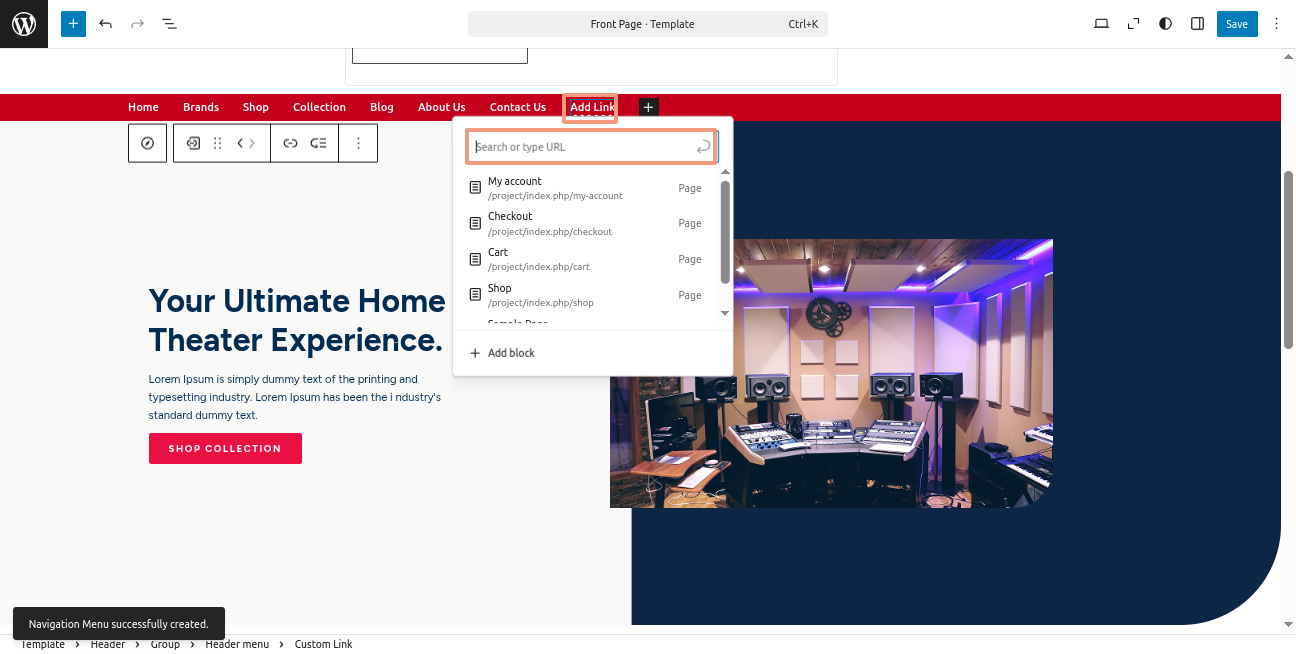Image resolution: width=1296 pixels, height=654 pixels.
Task: Move the link block right
Action: pos(252,143)
